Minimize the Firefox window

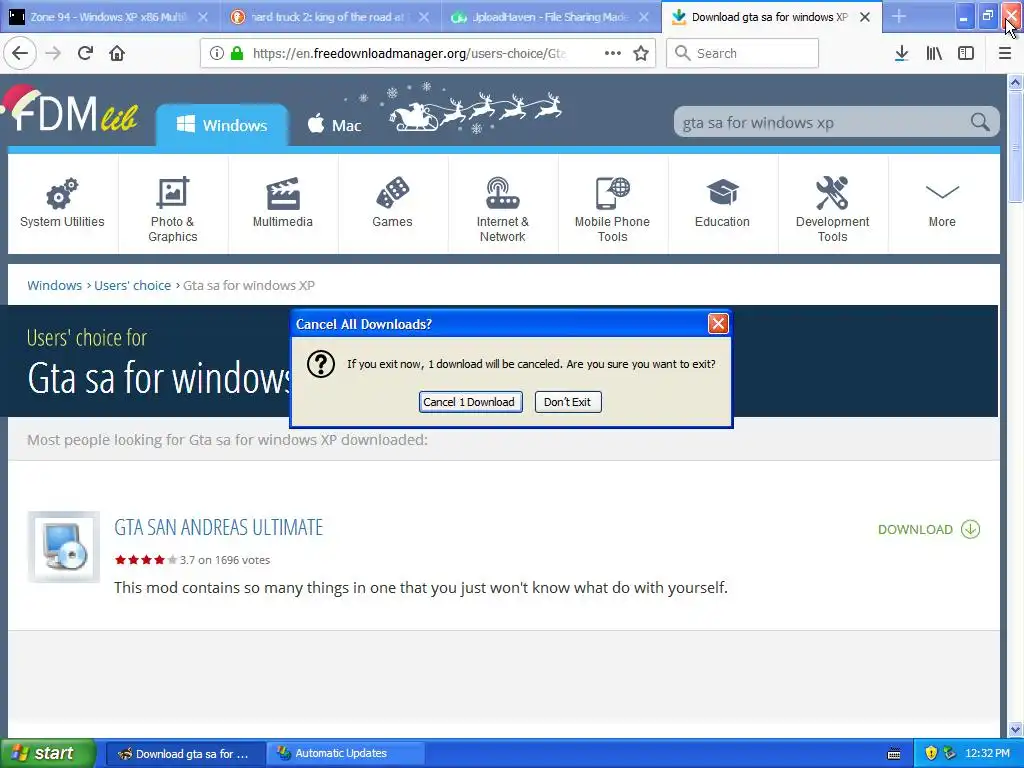[x=963, y=16]
